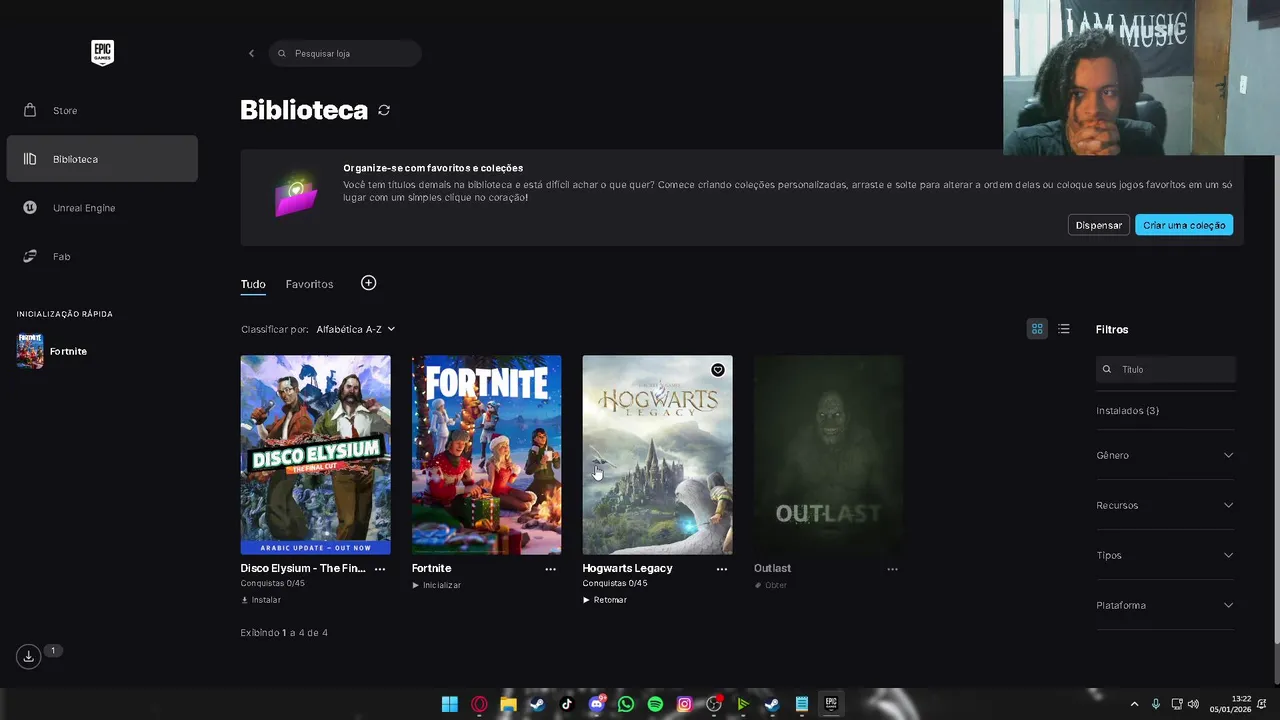Go back with the arrow near search

[x=251, y=53]
